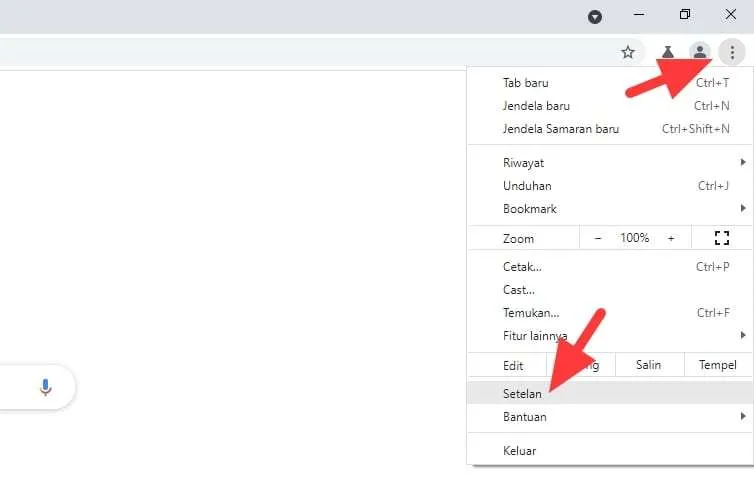Open Setelan from the menu
Screen dimensions: 754x494
(x=610, y=393)
